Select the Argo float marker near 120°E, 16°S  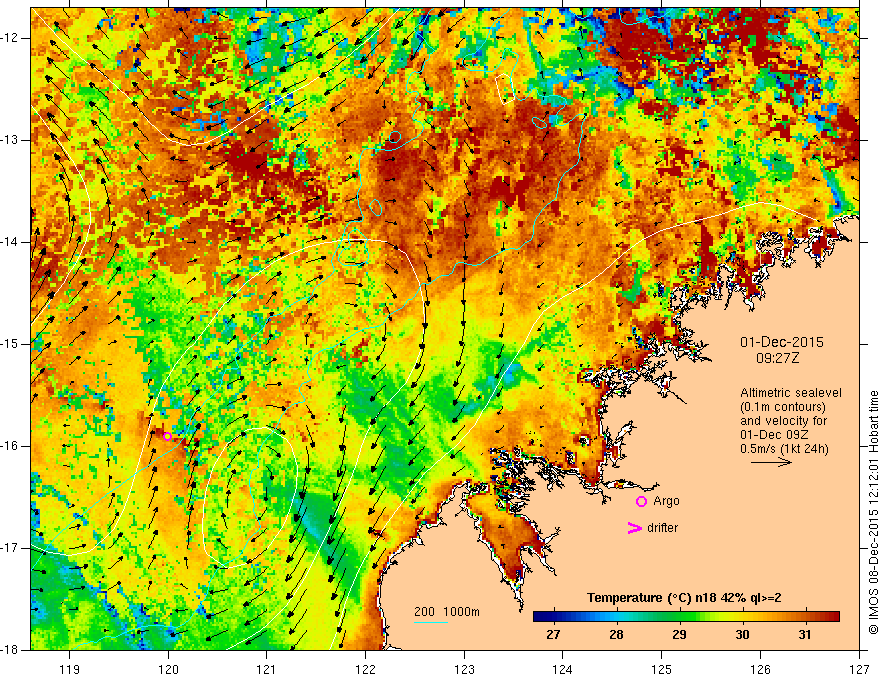[167, 437]
